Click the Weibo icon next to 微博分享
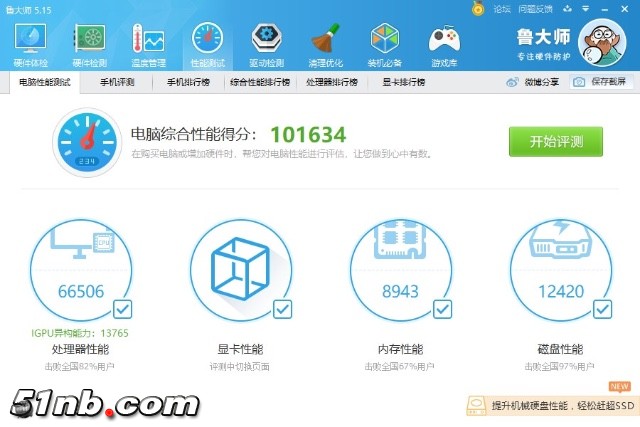 coord(512,82)
